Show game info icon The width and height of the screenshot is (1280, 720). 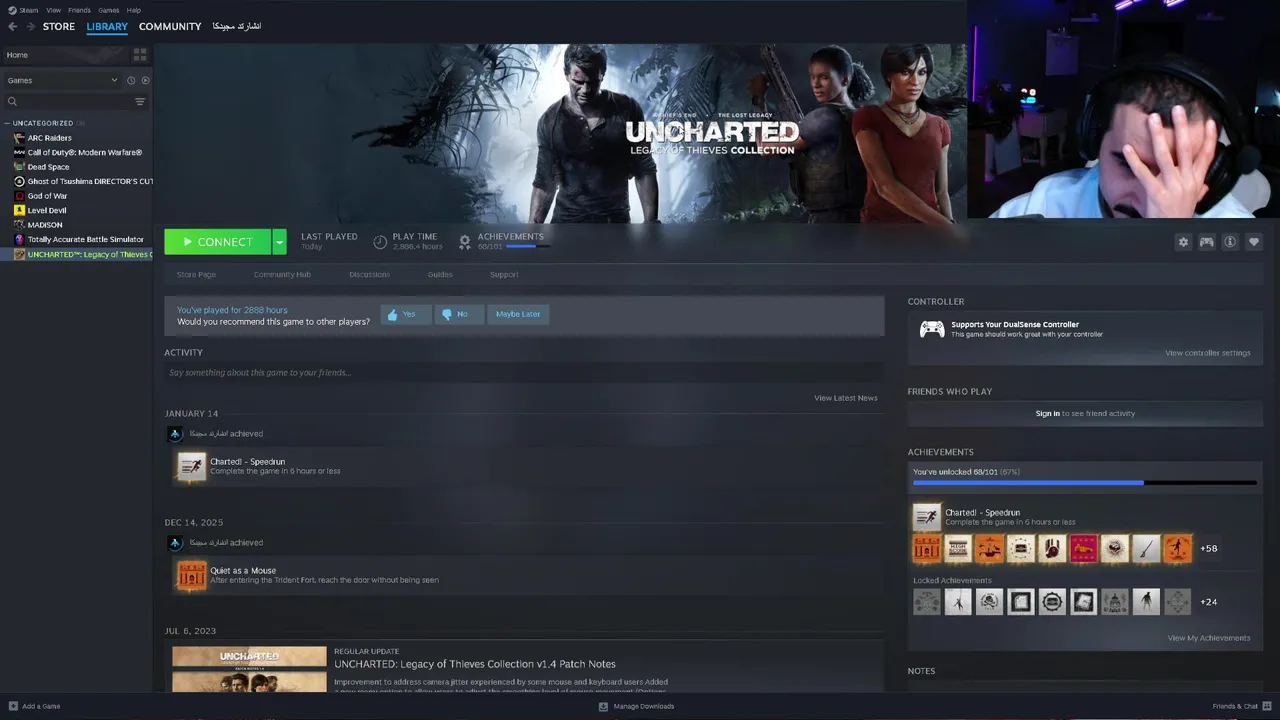1230,242
